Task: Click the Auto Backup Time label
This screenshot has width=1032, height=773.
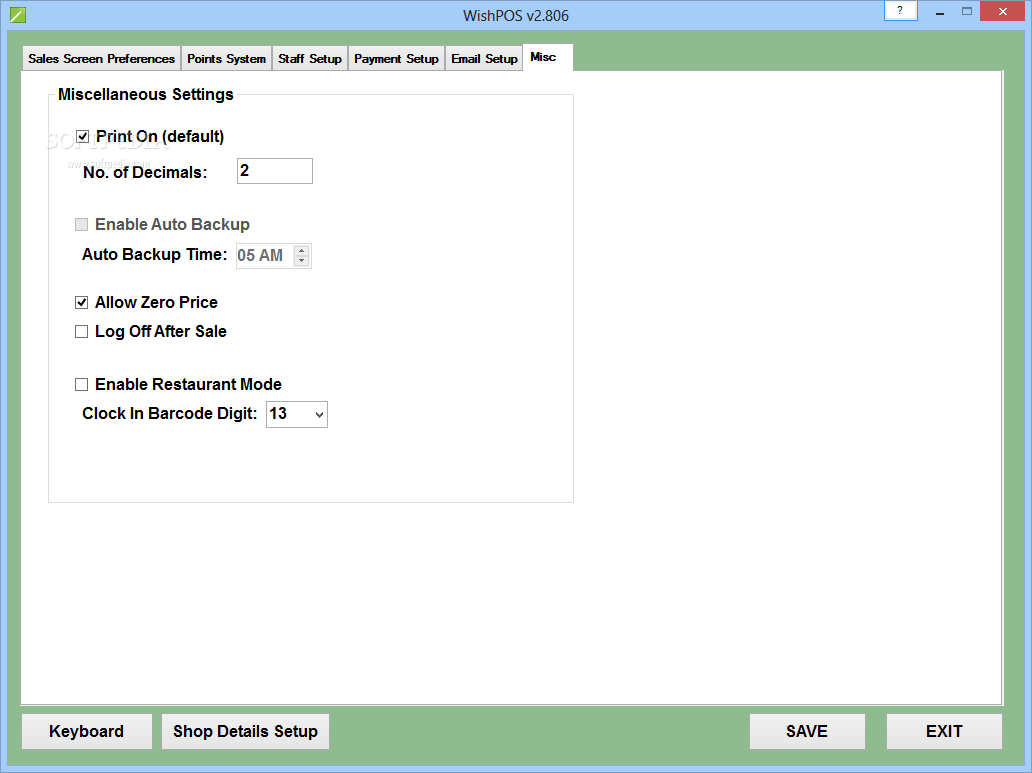Action: click(155, 254)
